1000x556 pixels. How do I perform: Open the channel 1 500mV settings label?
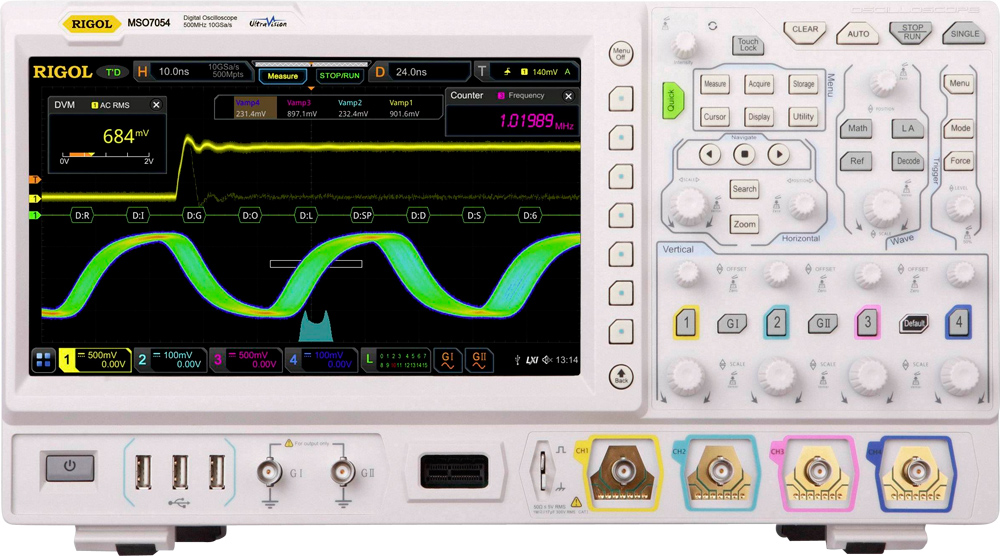click(x=94, y=360)
